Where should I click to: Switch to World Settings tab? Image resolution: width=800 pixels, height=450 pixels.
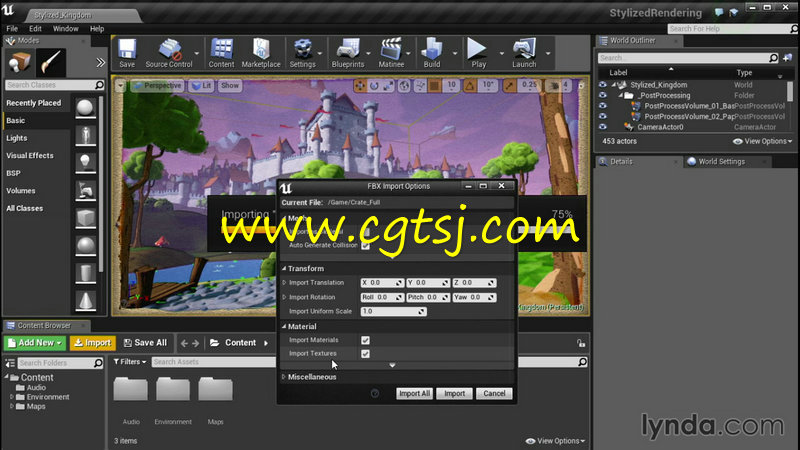coord(721,162)
